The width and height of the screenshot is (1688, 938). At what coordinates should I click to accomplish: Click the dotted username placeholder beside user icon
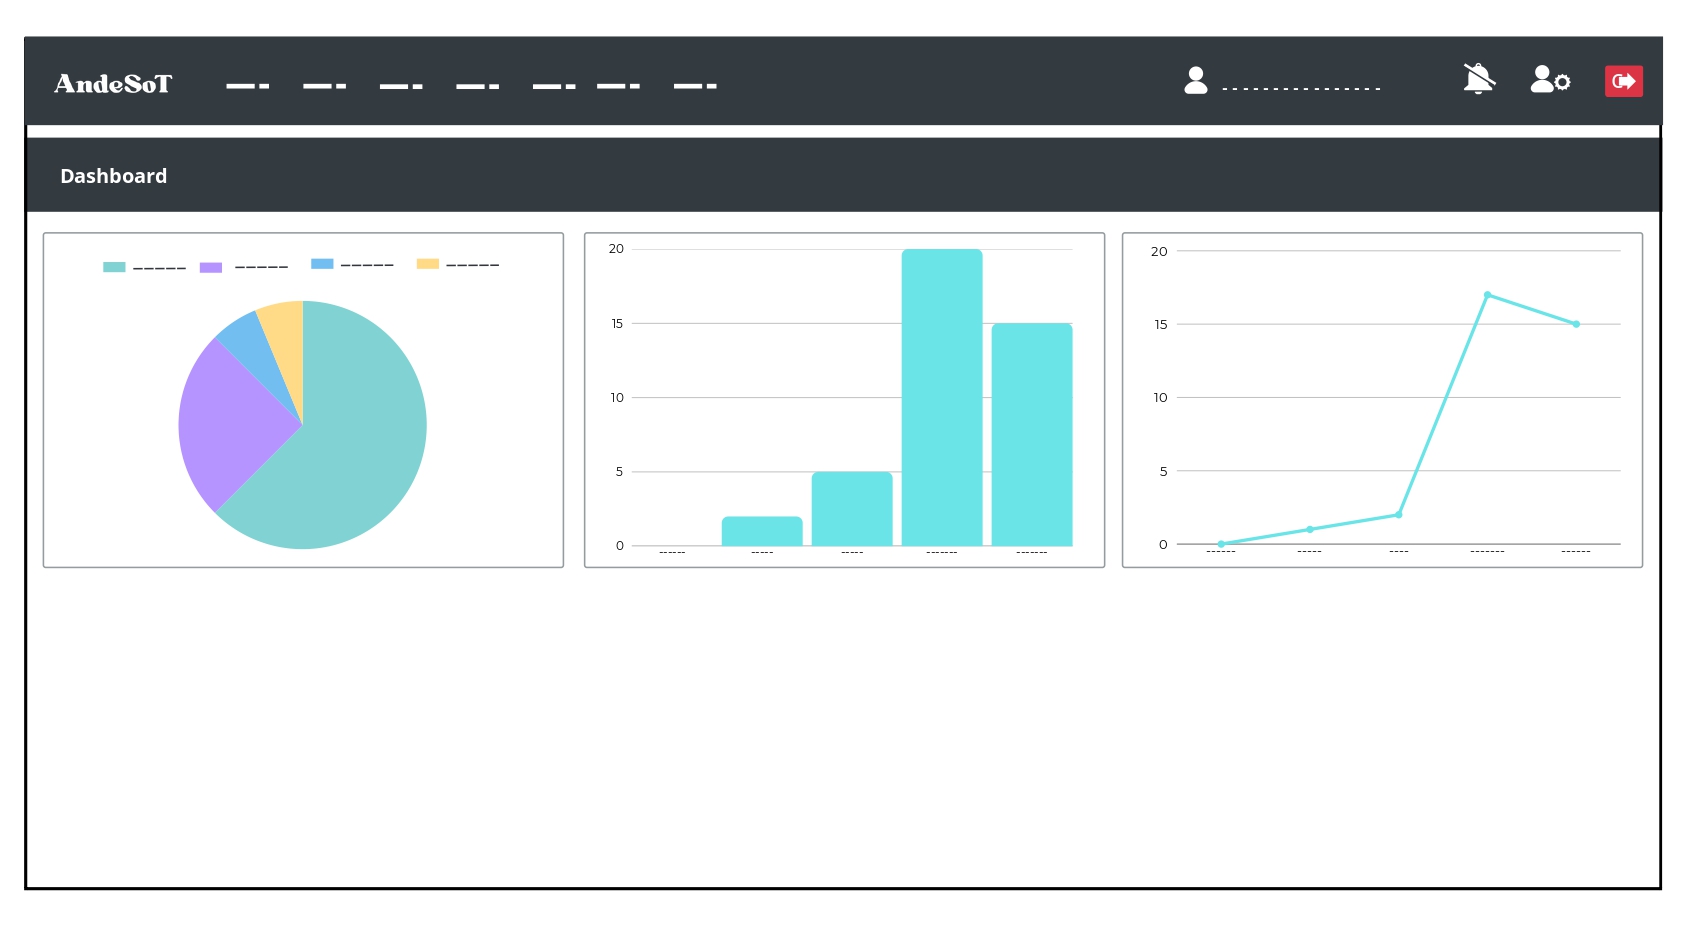1300,88
